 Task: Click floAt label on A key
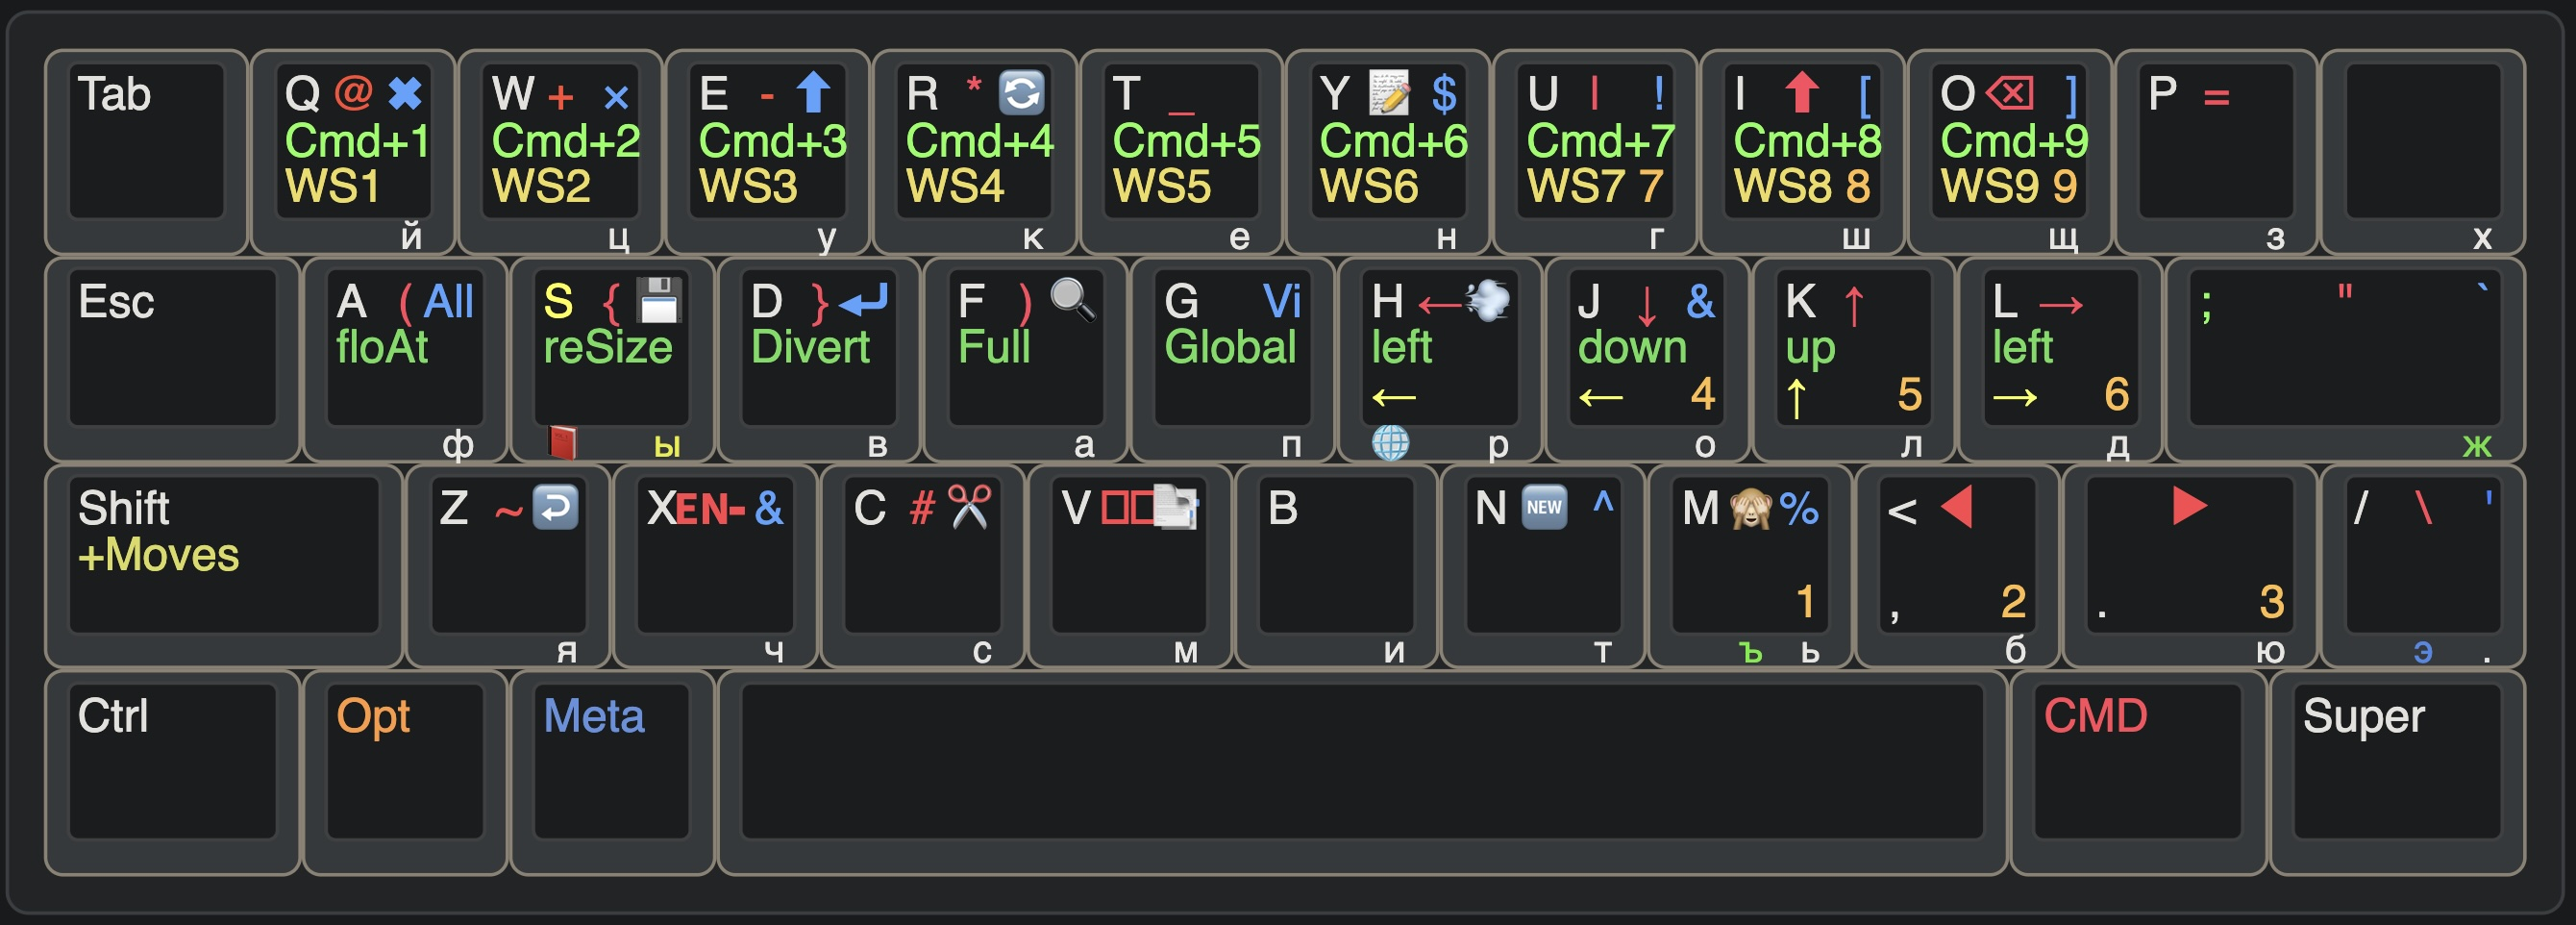tap(382, 347)
